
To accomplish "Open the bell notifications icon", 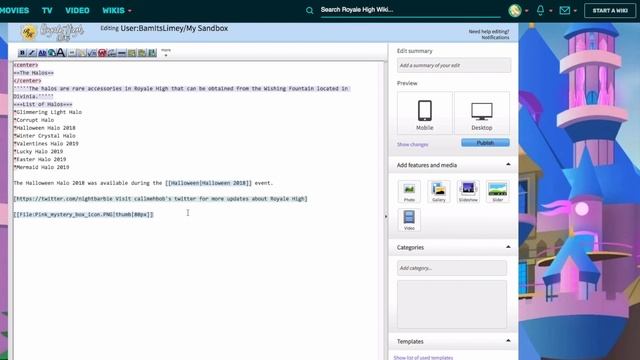I will (x=540, y=10).
